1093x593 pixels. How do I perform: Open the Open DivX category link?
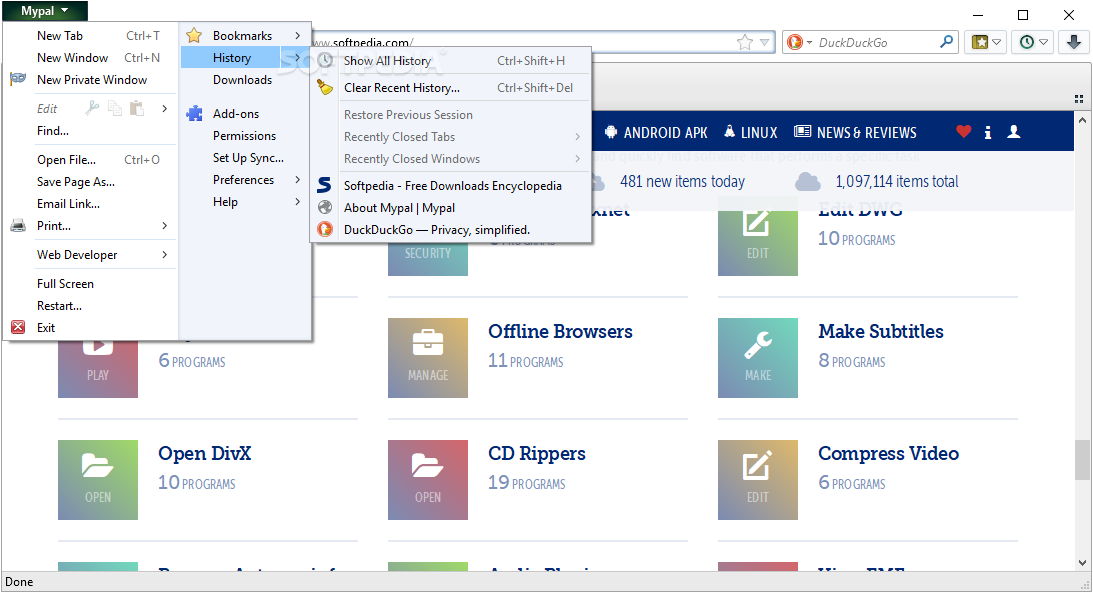(x=205, y=454)
